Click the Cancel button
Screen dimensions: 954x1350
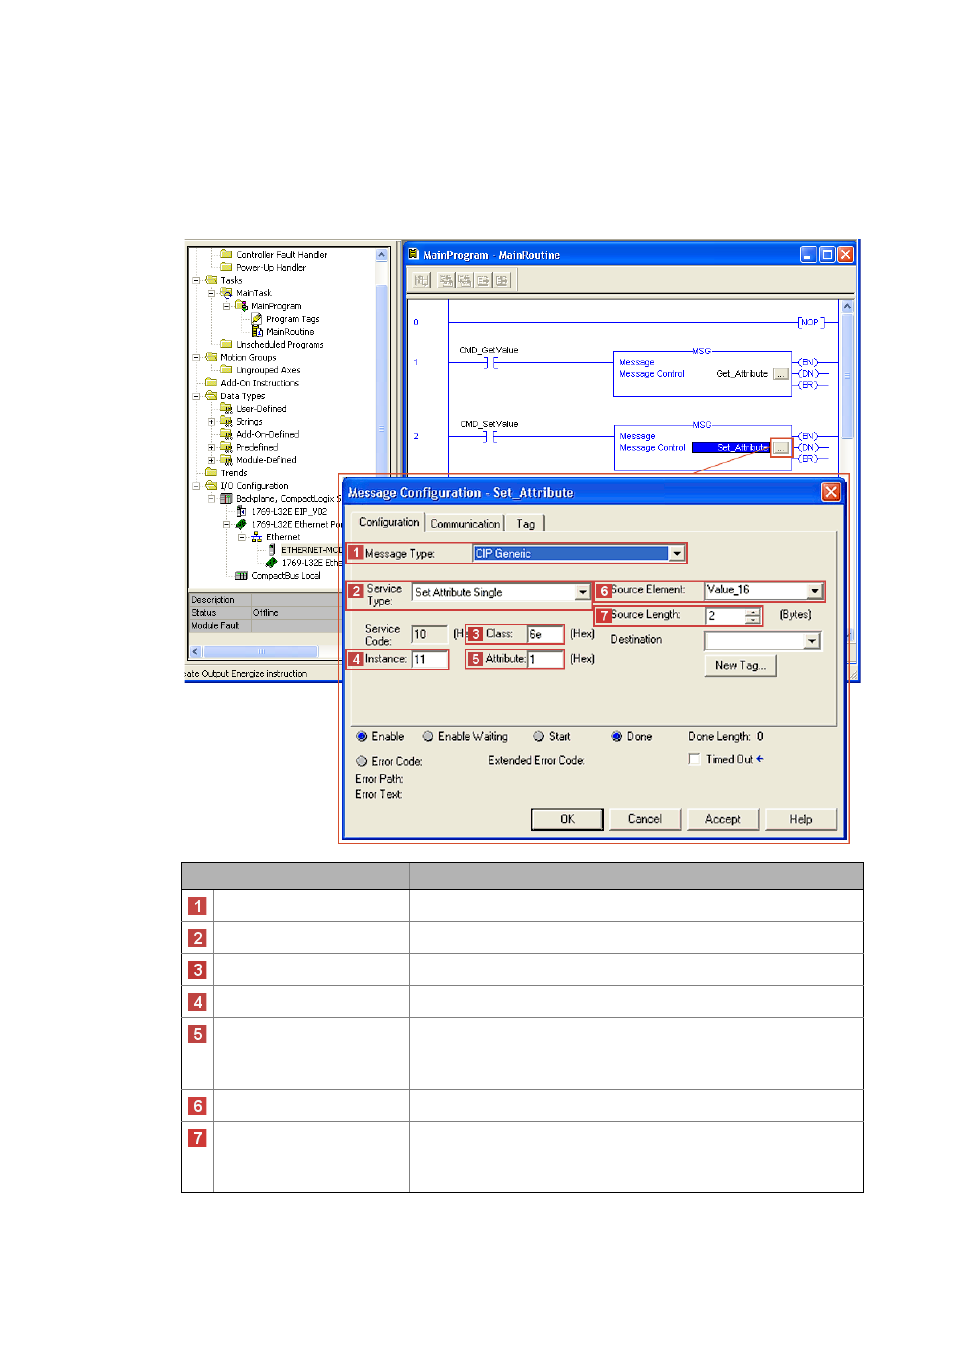pyautogui.click(x=645, y=819)
